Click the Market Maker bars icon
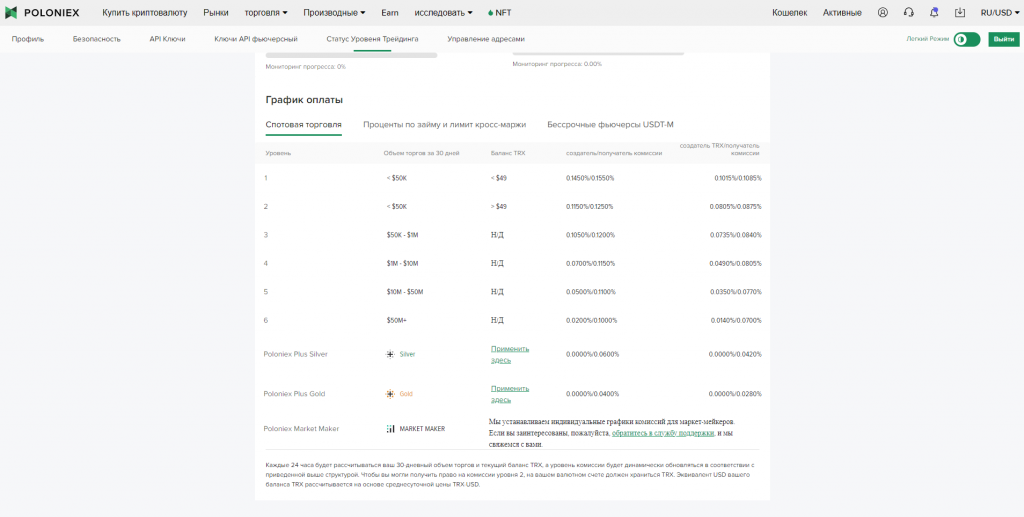1024x517 pixels. coord(390,429)
